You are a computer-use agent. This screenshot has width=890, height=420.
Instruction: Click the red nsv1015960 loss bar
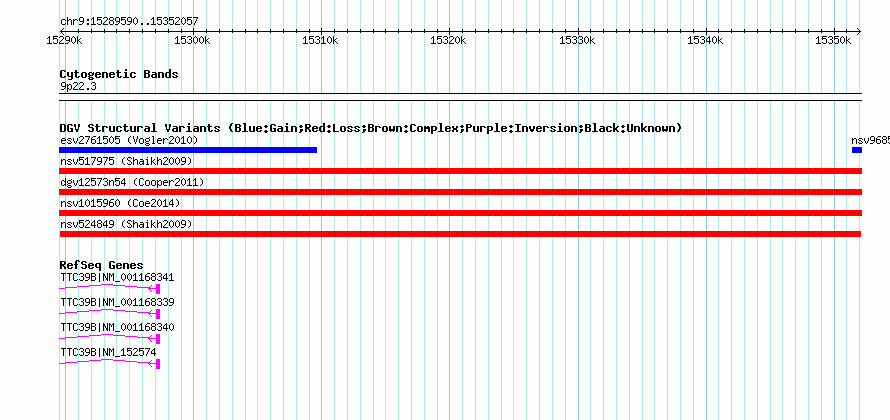[460, 213]
